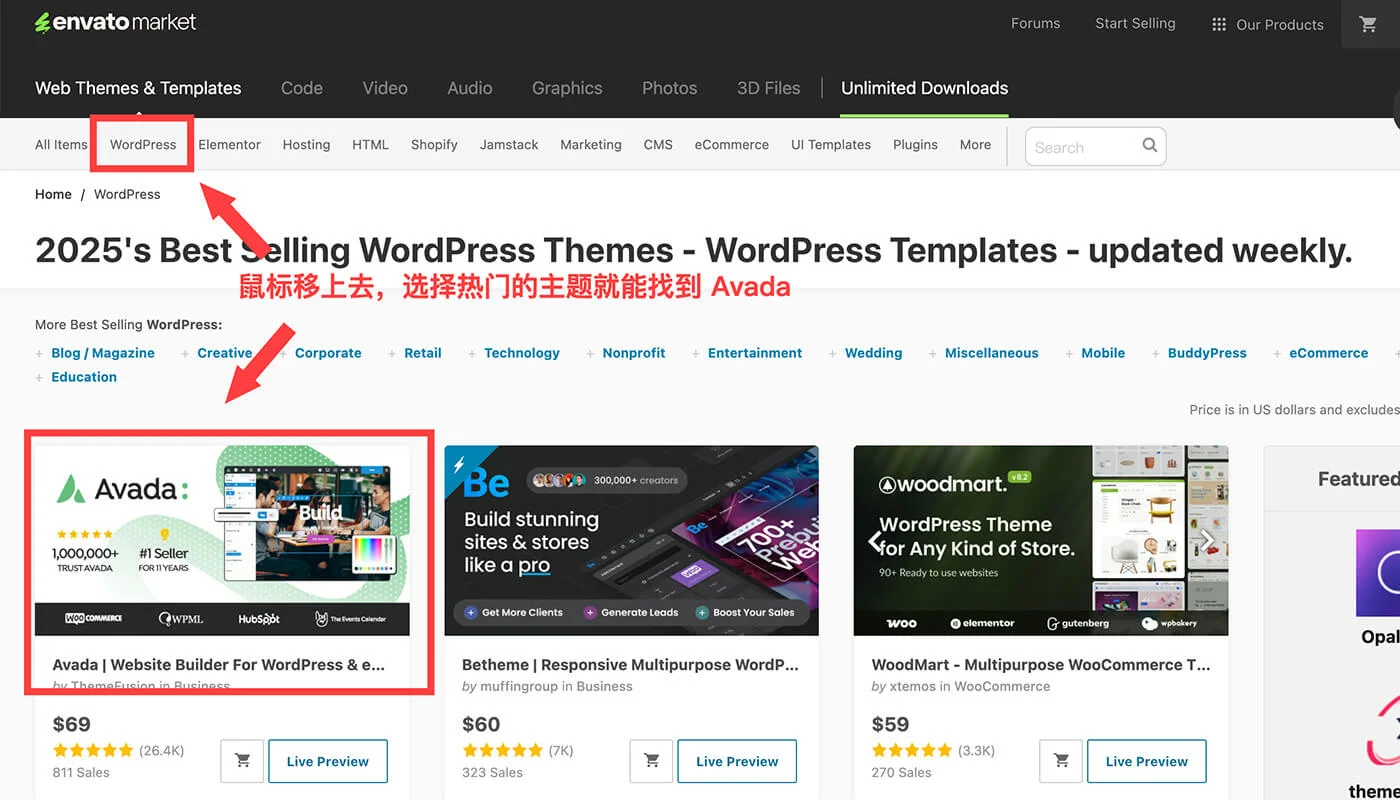The width and height of the screenshot is (1400, 800).
Task: Click the Envato Market logo
Action: pyautogui.click(x=116, y=22)
